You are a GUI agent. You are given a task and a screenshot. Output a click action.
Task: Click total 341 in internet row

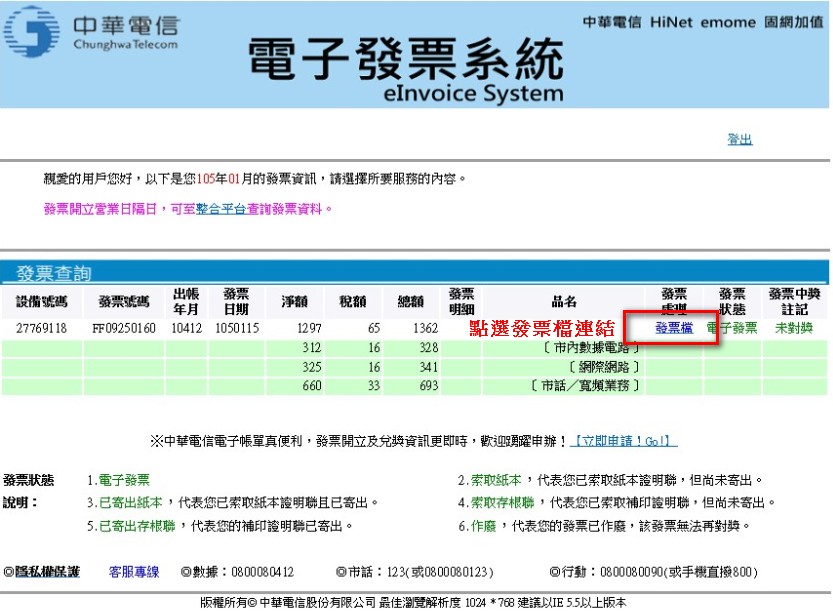[x=429, y=367]
